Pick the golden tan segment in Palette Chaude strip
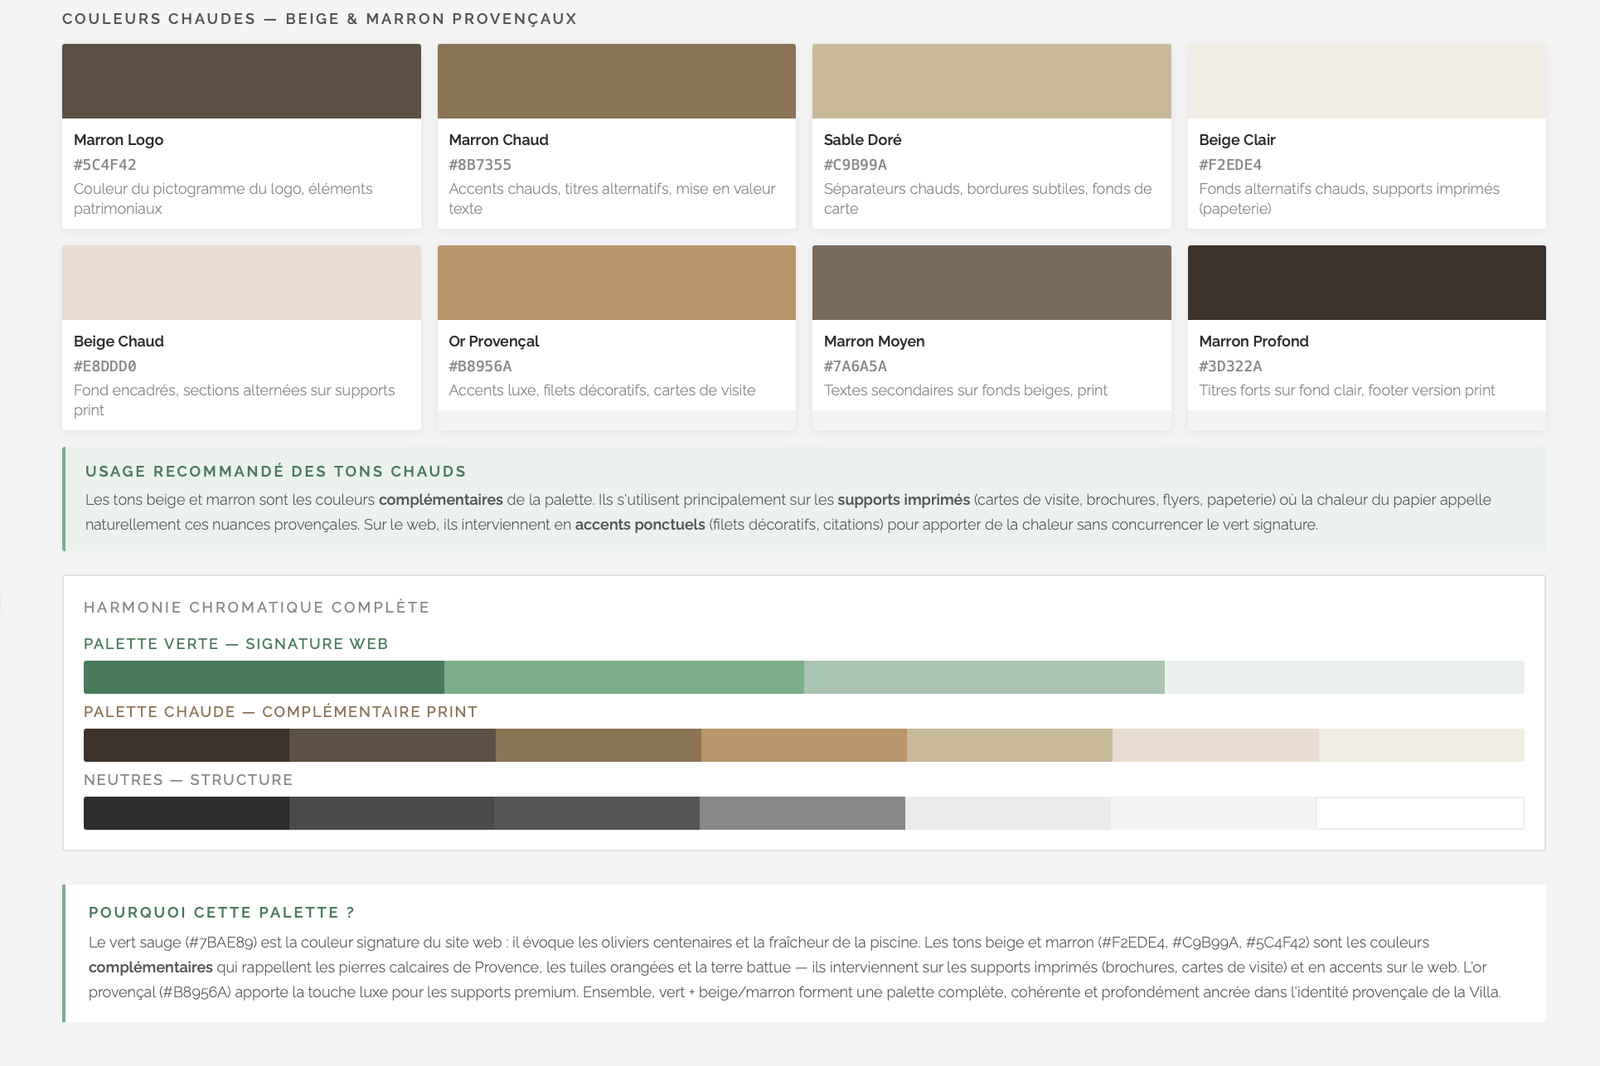The width and height of the screenshot is (1600, 1066). click(804, 745)
